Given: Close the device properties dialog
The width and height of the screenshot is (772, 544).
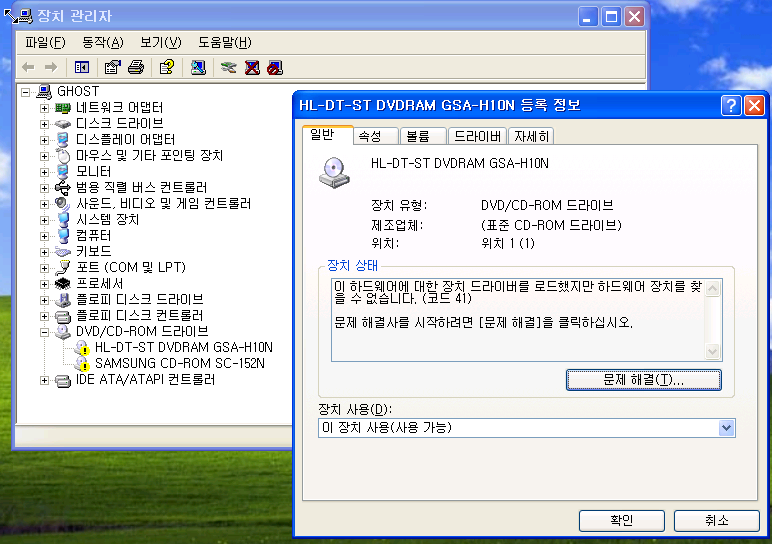Looking at the screenshot, I should (x=754, y=105).
